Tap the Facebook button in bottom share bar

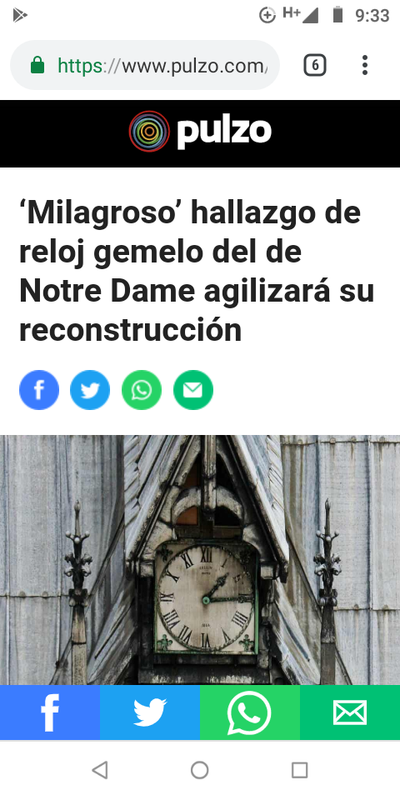tap(50, 712)
